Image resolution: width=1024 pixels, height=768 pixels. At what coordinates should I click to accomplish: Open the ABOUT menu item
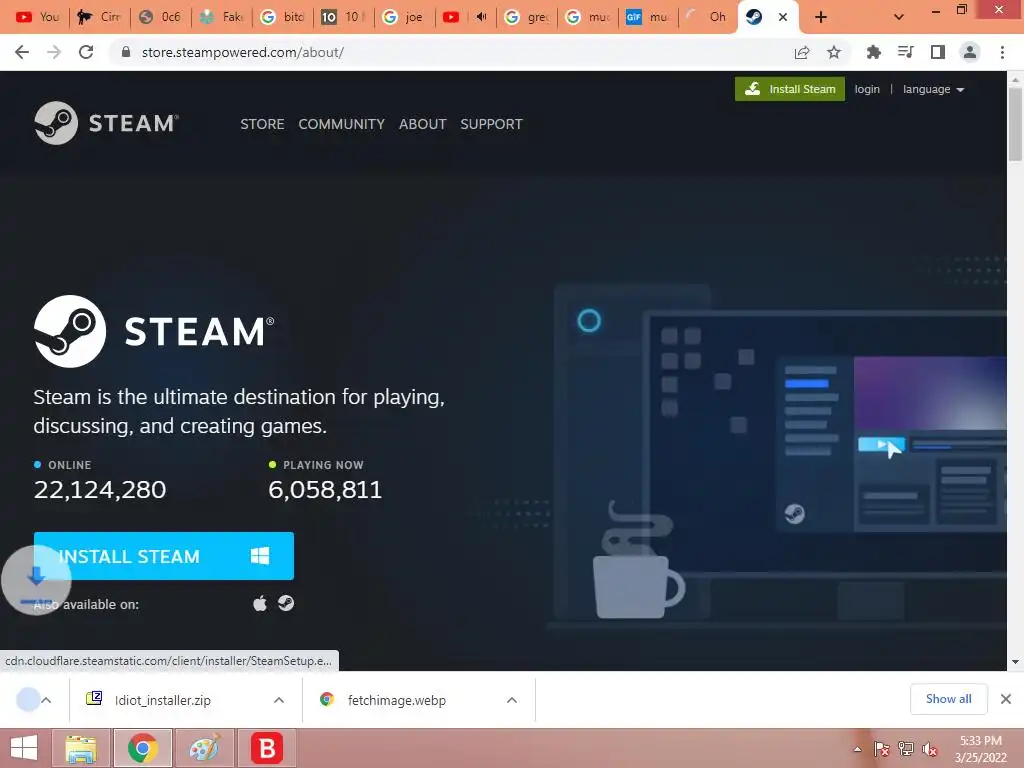tap(423, 124)
